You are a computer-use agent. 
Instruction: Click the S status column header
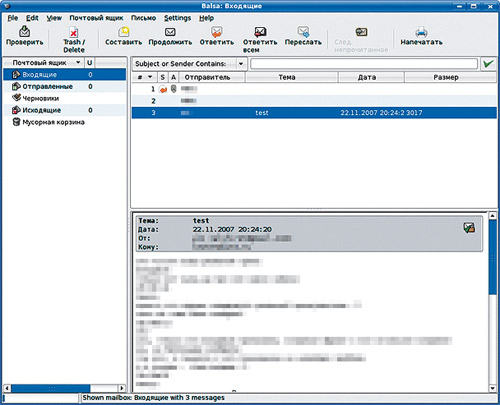tap(162, 77)
